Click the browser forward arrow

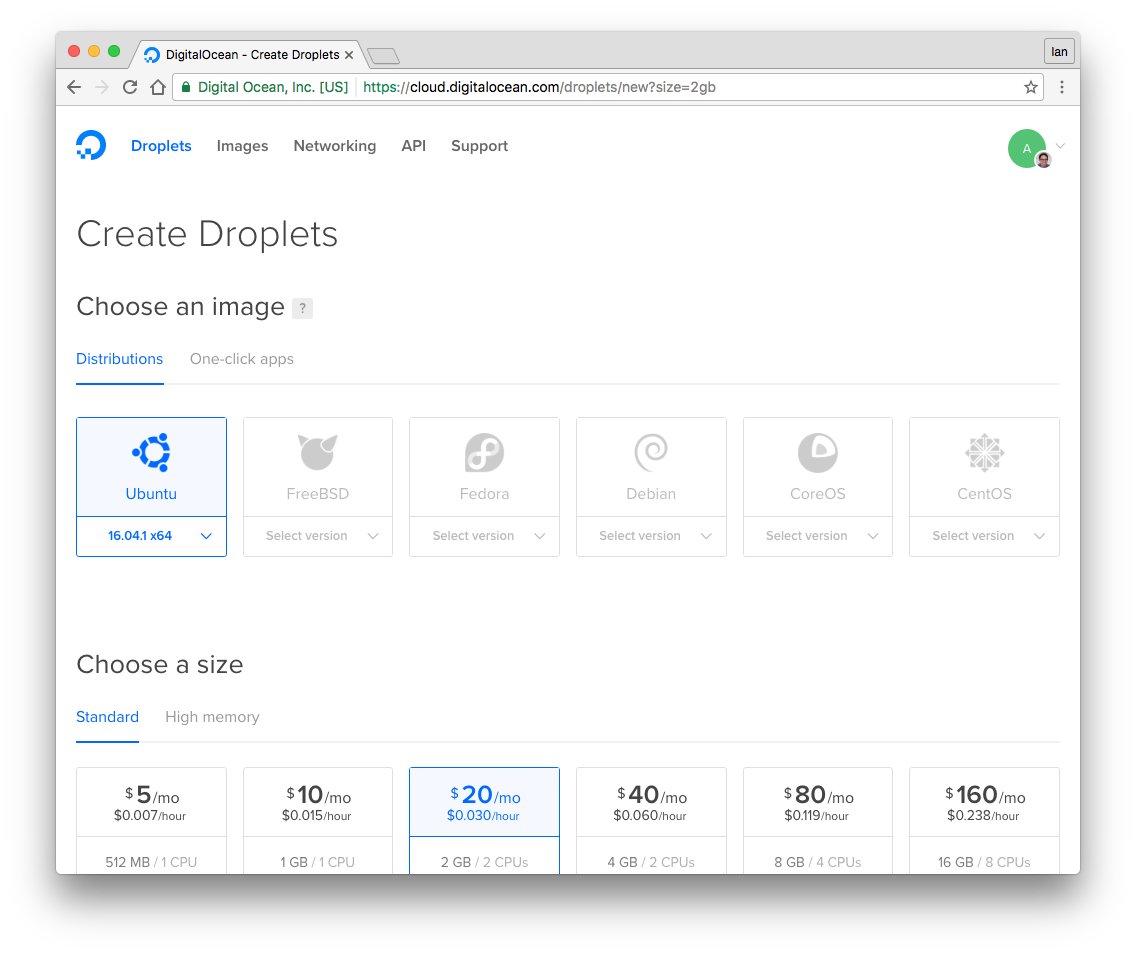click(102, 88)
